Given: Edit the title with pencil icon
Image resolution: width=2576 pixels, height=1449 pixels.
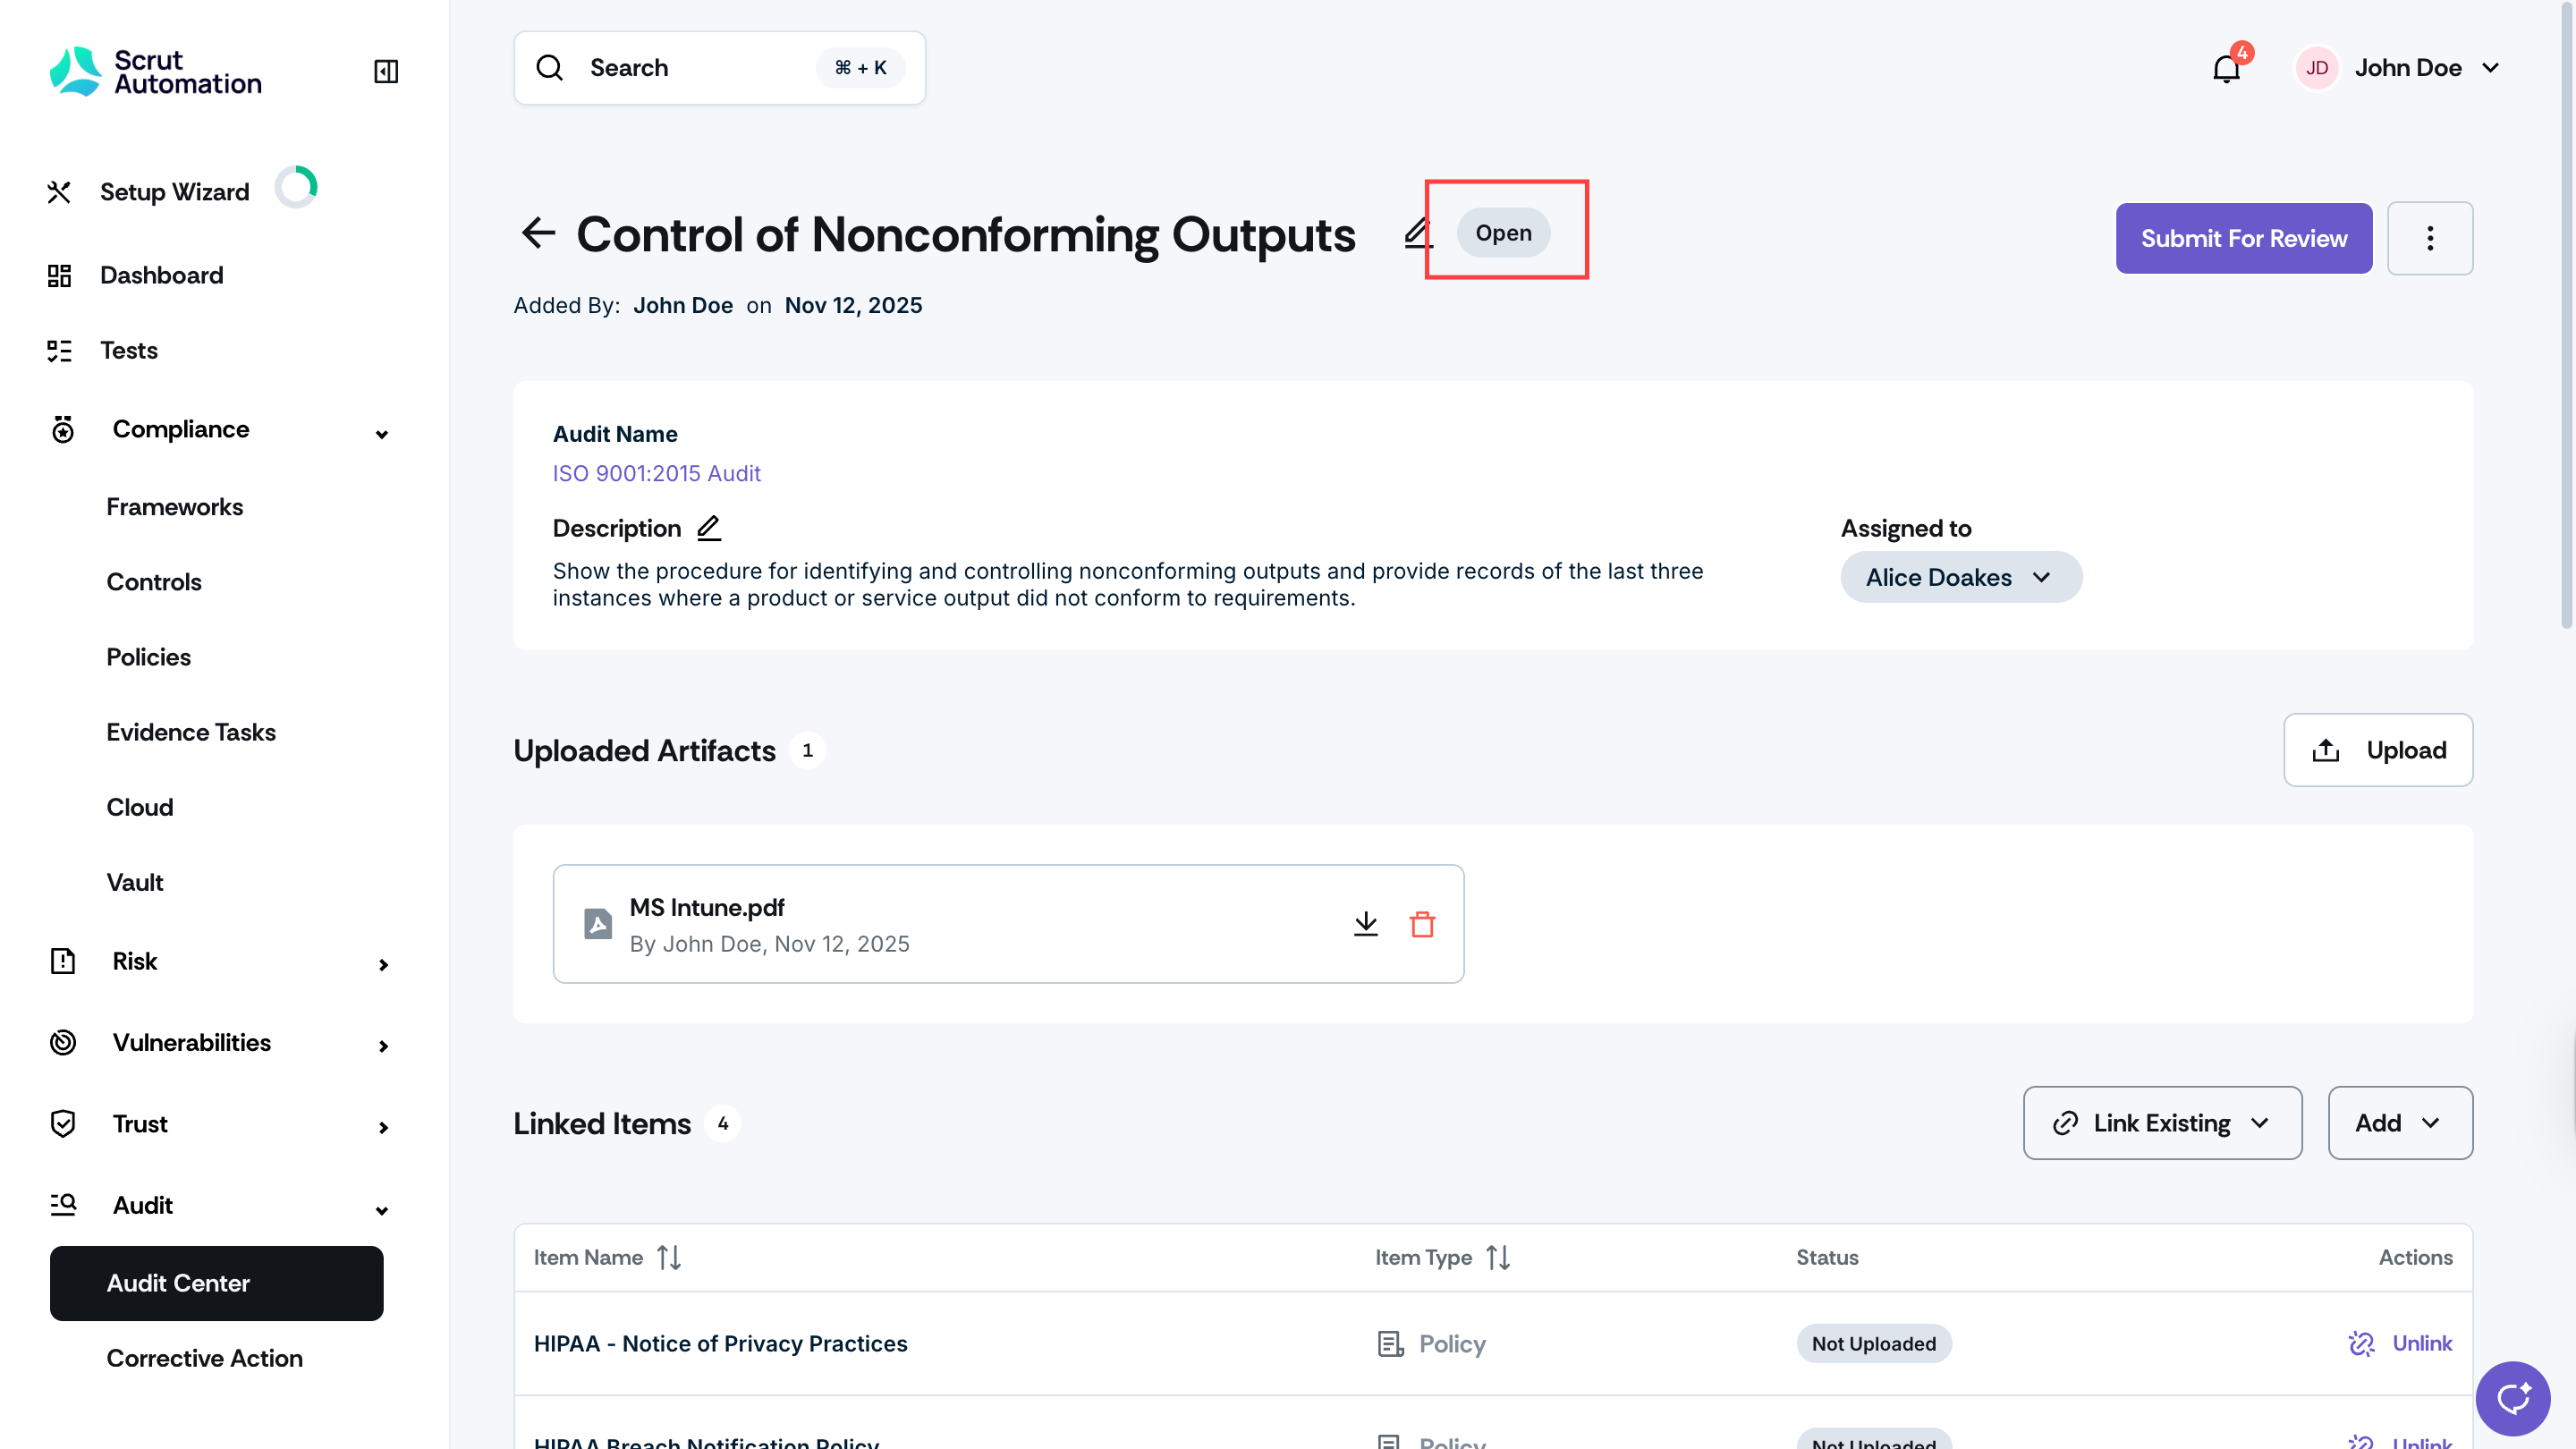Looking at the screenshot, I should tap(1417, 233).
